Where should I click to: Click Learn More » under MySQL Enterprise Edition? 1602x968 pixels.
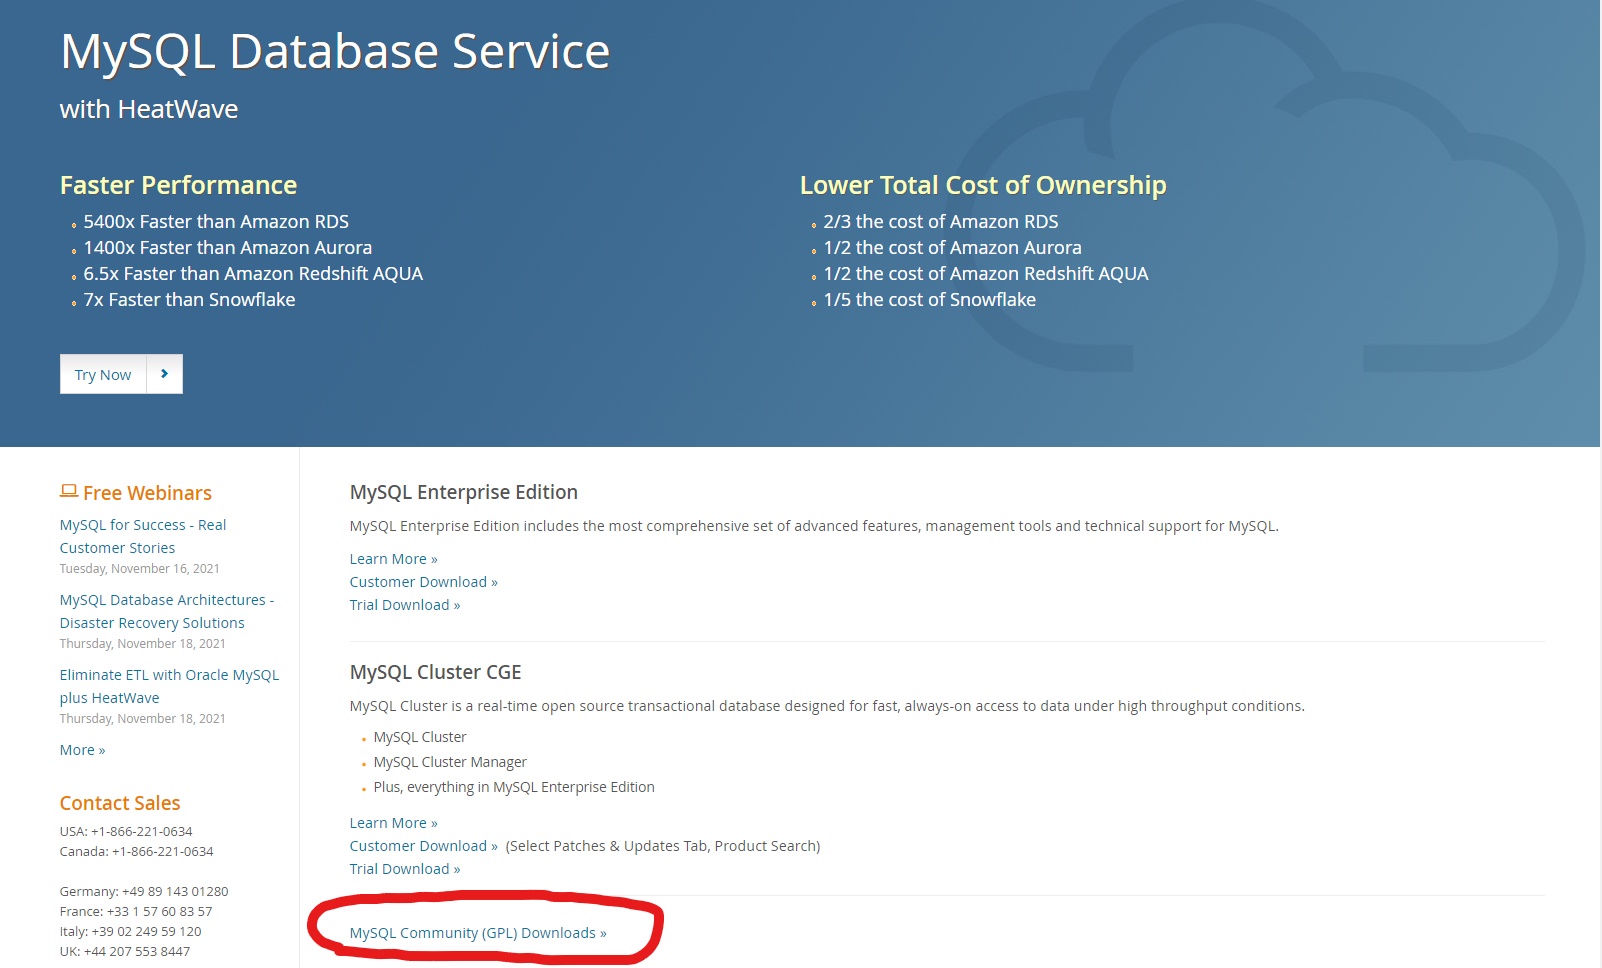pos(393,559)
